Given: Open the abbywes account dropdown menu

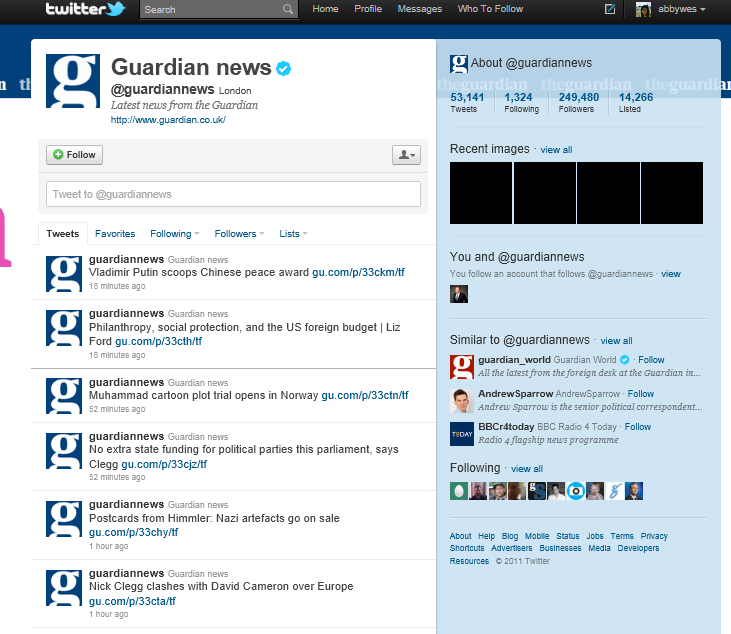Looking at the screenshot, I should pyautogui.click(x=681, y=9).
